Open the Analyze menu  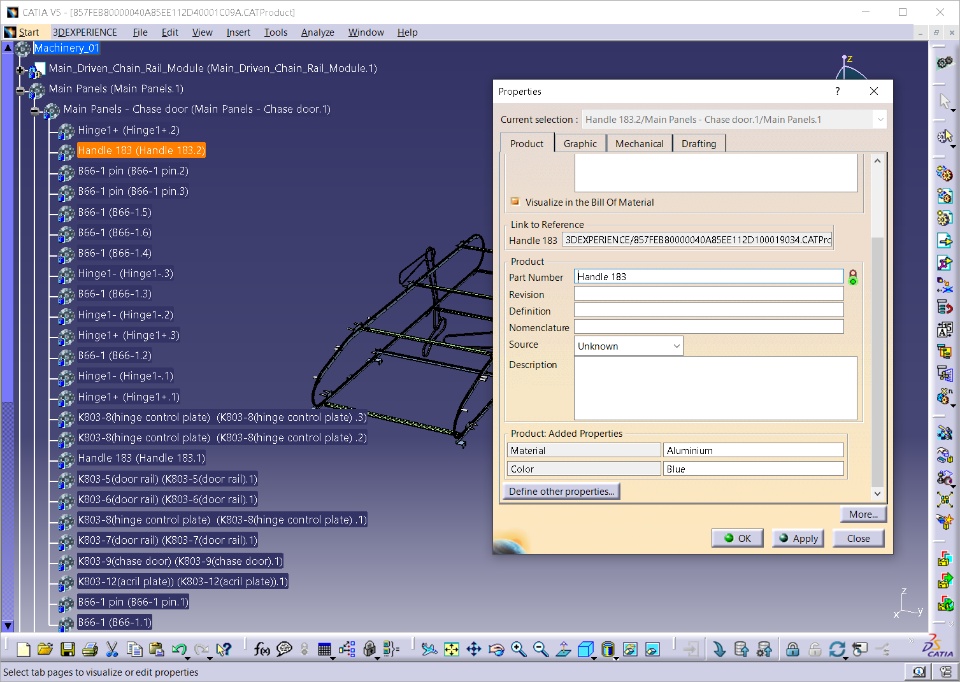[x=317, y=32]
